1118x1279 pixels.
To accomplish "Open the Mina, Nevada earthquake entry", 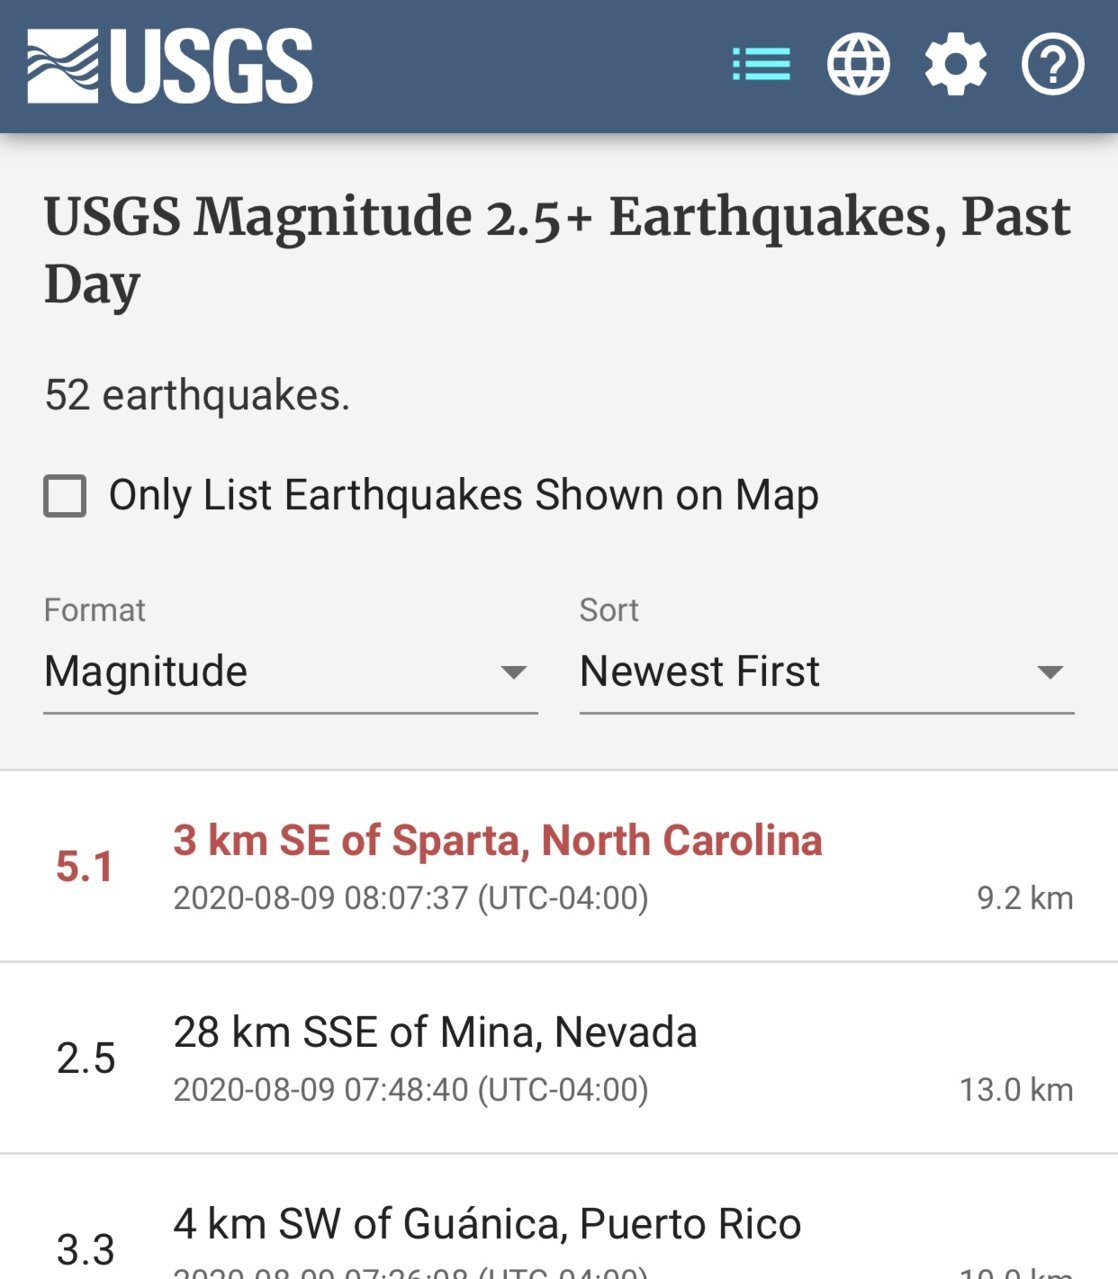I will [559, 1058].
